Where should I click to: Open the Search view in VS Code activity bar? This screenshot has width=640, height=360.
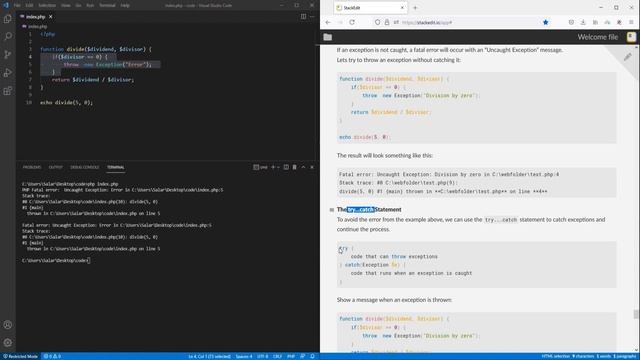8,36
